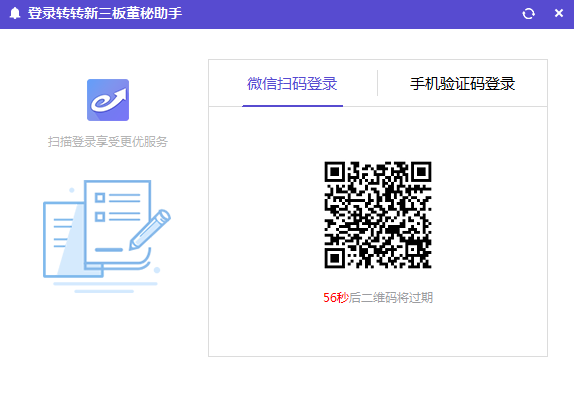This screenshot has height=396, width=574.
Task: Click the second checkbox square on illustrated document
Action: tap(100, 217)
